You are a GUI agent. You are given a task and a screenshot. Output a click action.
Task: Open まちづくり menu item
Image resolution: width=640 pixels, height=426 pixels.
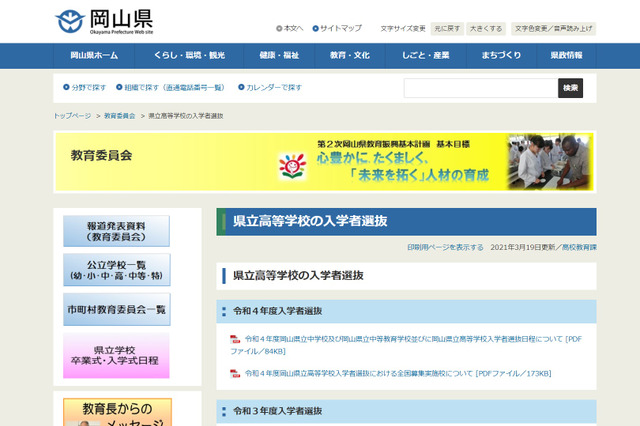coord(501,55)
